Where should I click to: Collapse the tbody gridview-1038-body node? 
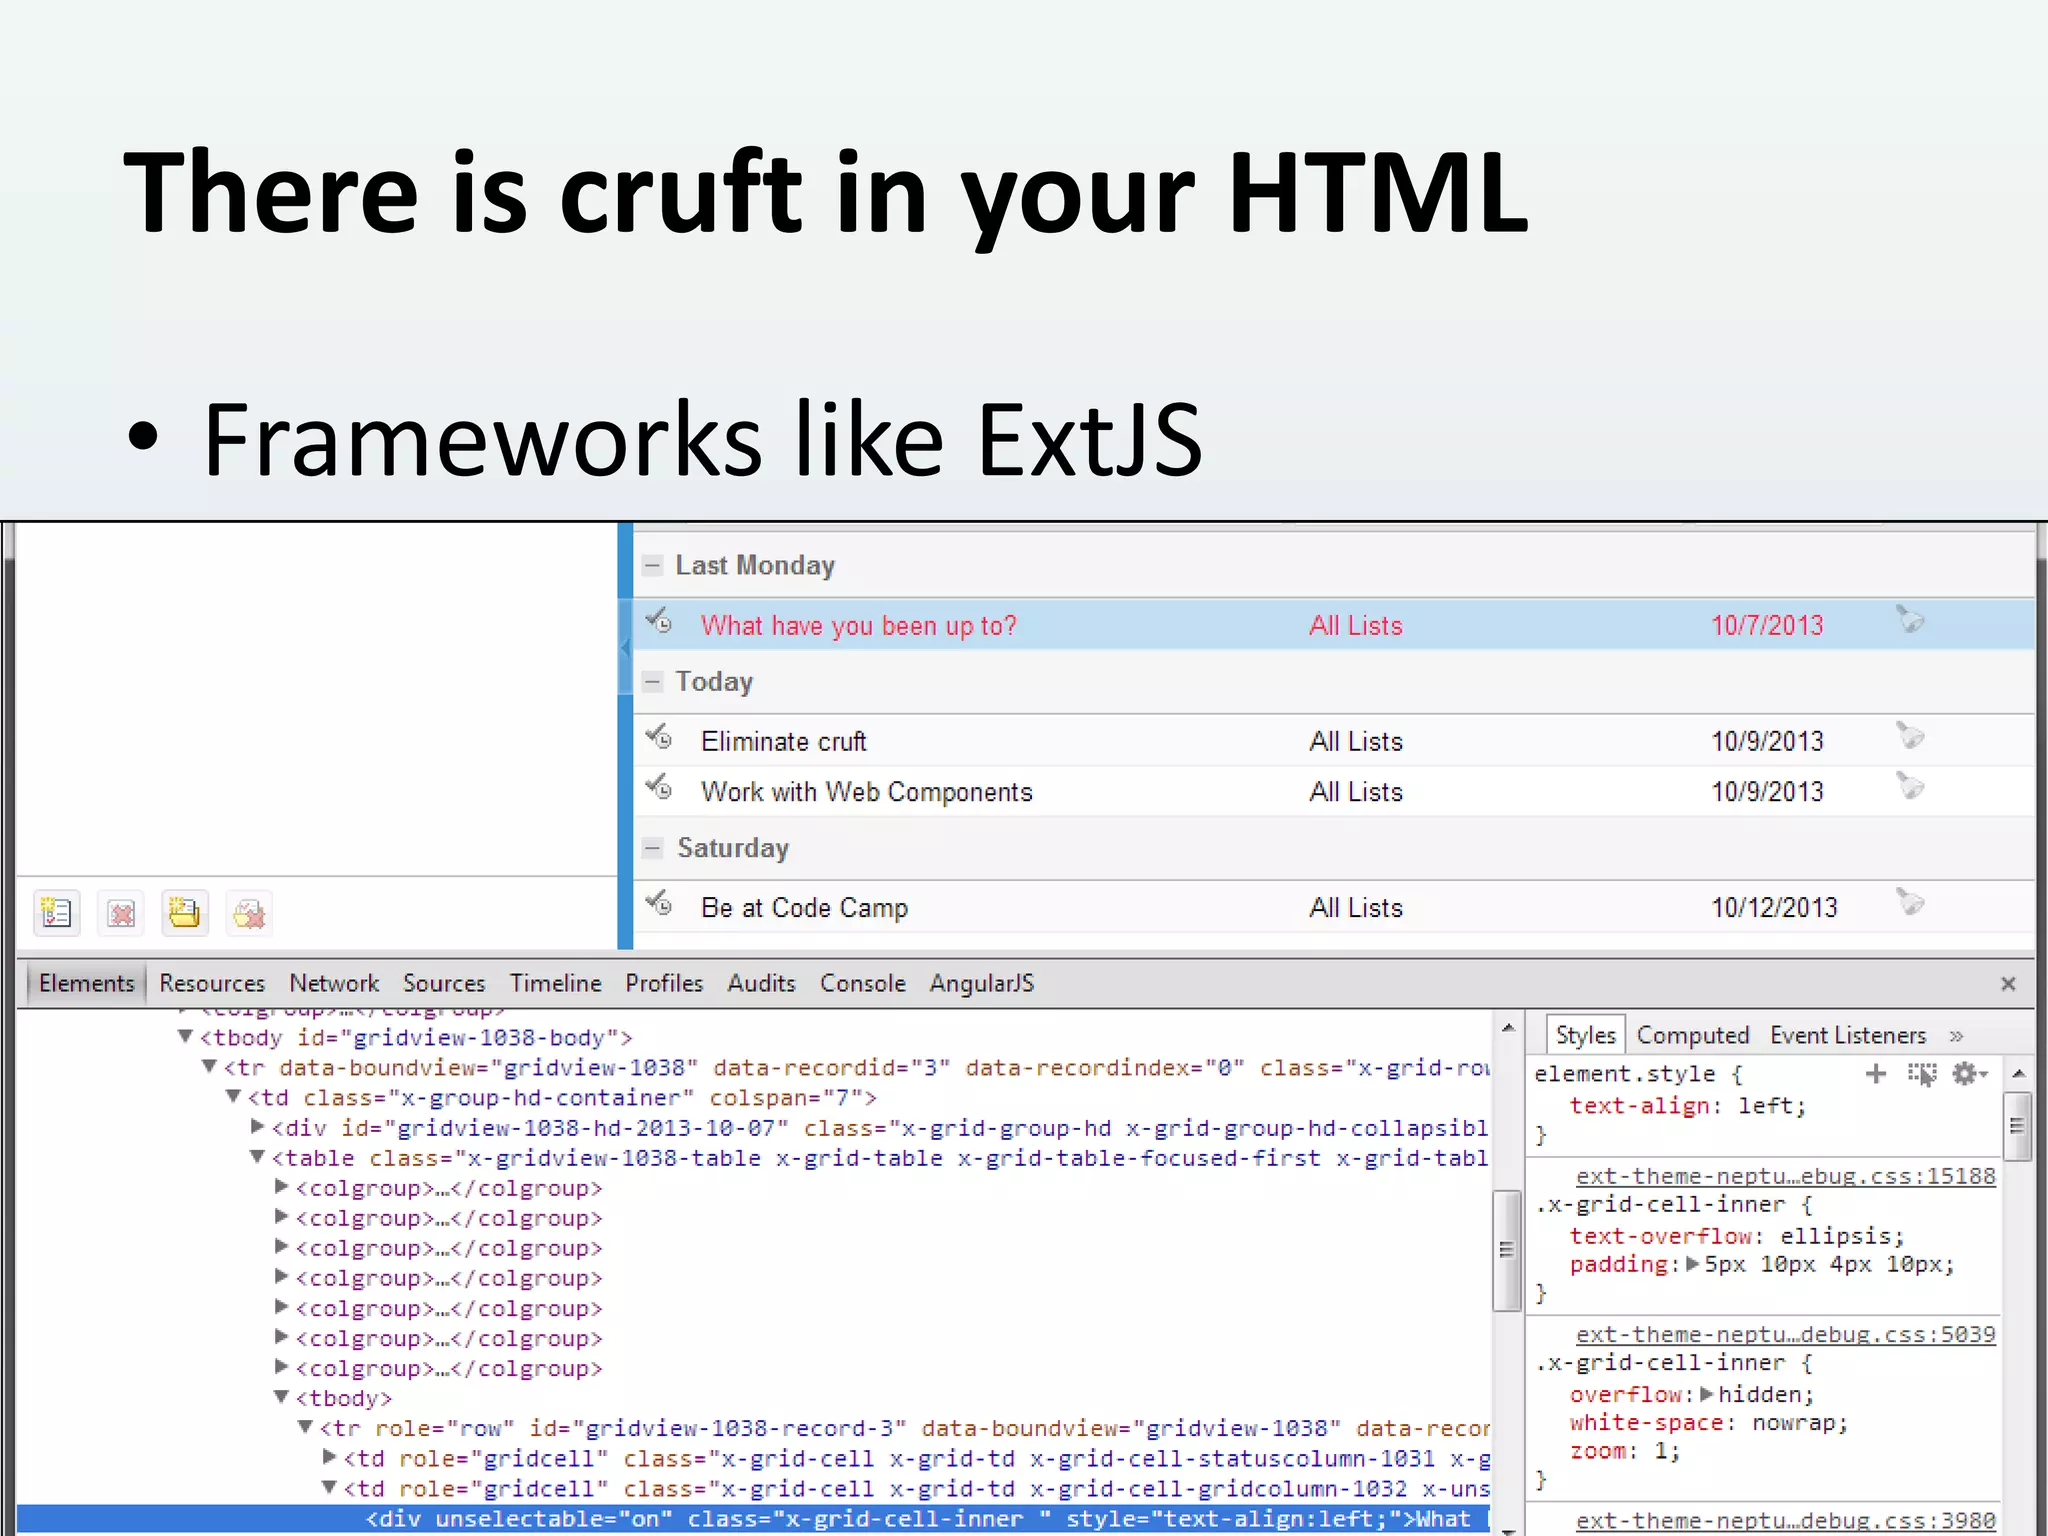tap(185, 1037)
